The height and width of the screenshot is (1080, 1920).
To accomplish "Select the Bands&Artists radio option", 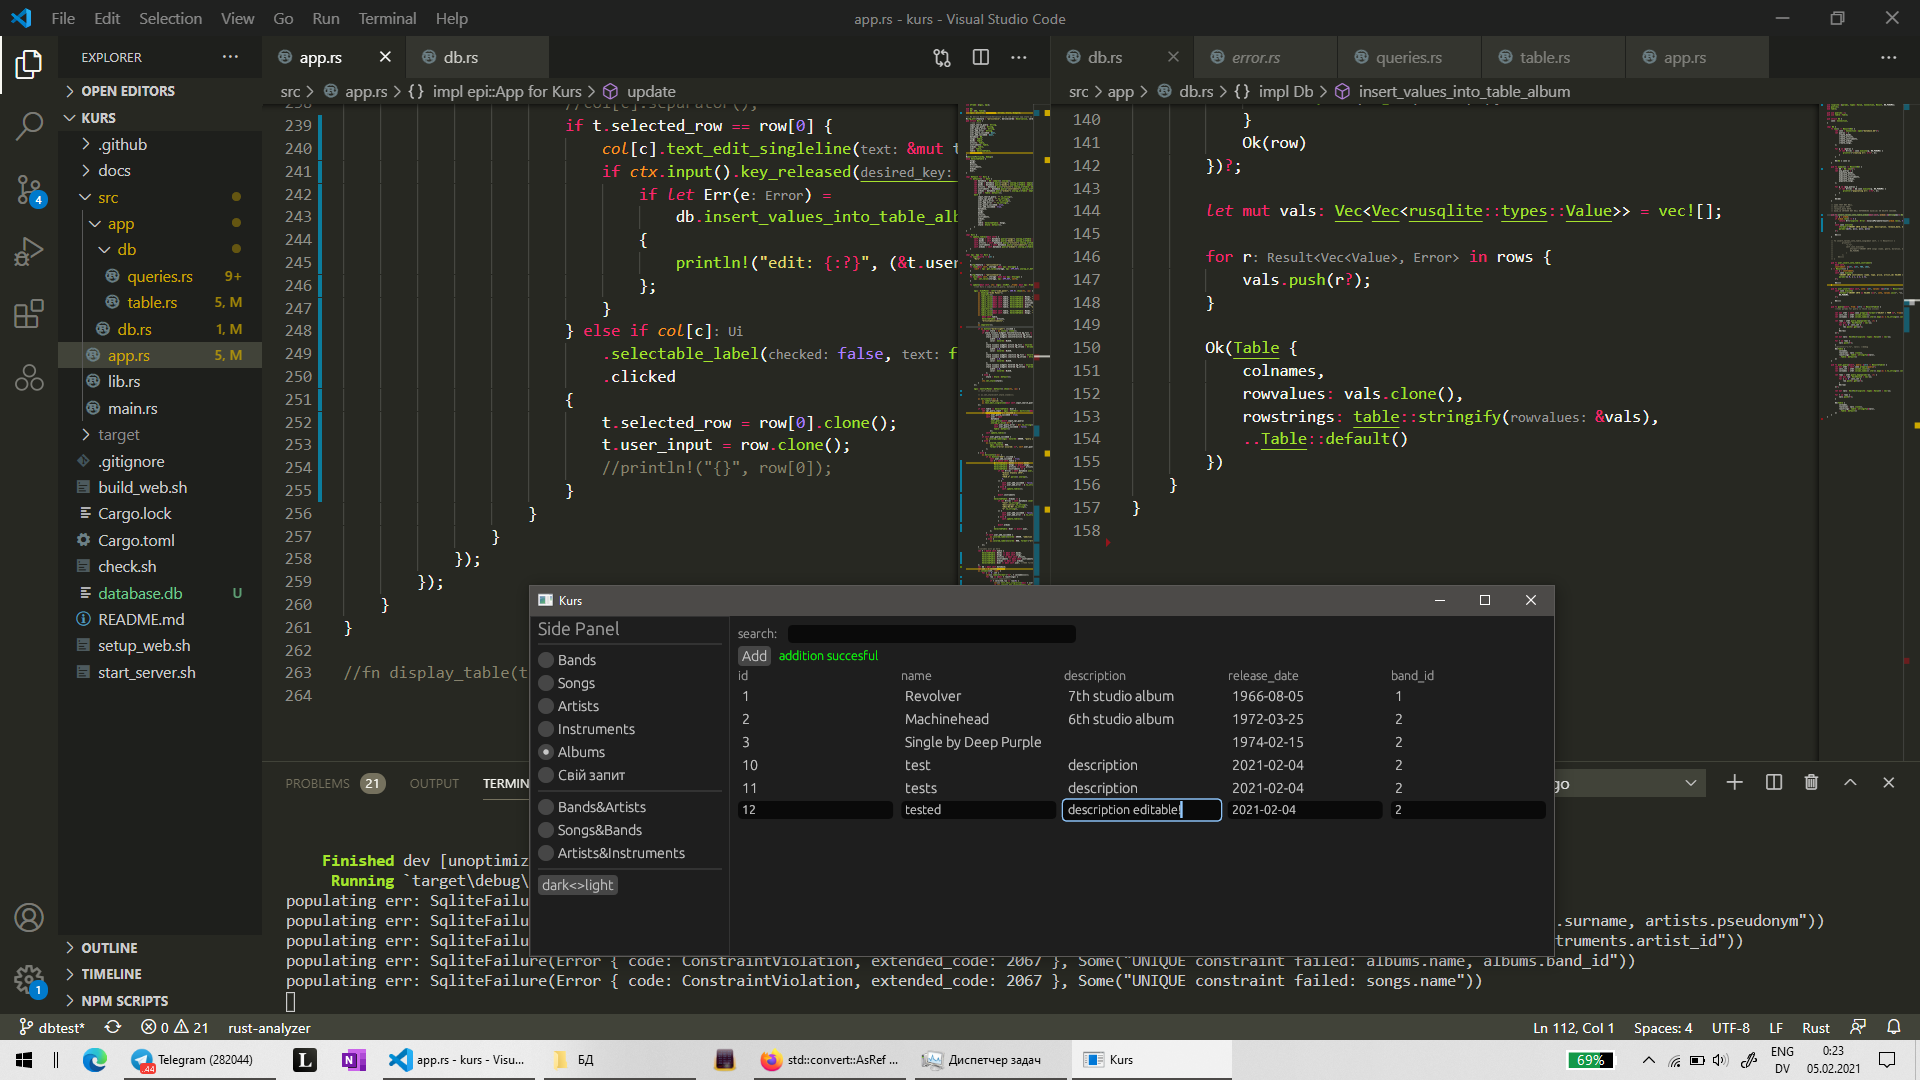I will click(x=592, y=807).
